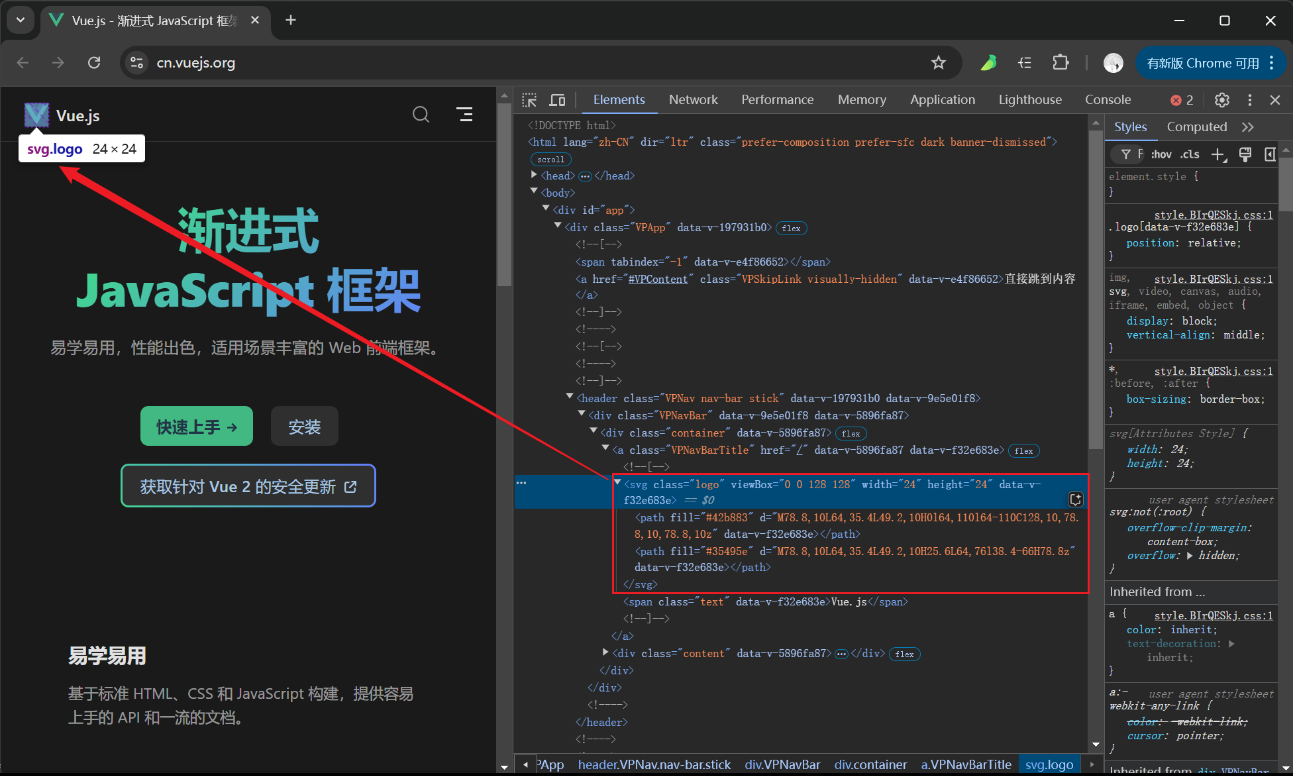Collapse the header VPNav node
Screen dimensions: 1293x776
pos(570,398)
